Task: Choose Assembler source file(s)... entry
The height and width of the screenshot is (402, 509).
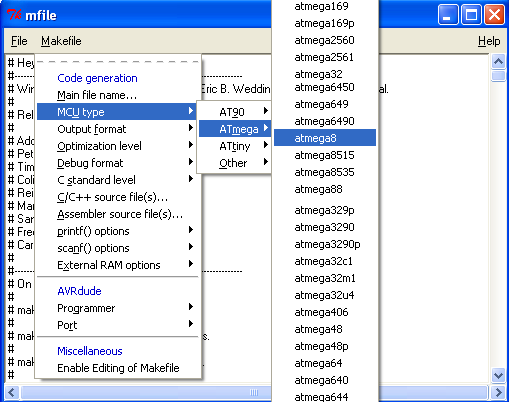Action: point(118,214)
